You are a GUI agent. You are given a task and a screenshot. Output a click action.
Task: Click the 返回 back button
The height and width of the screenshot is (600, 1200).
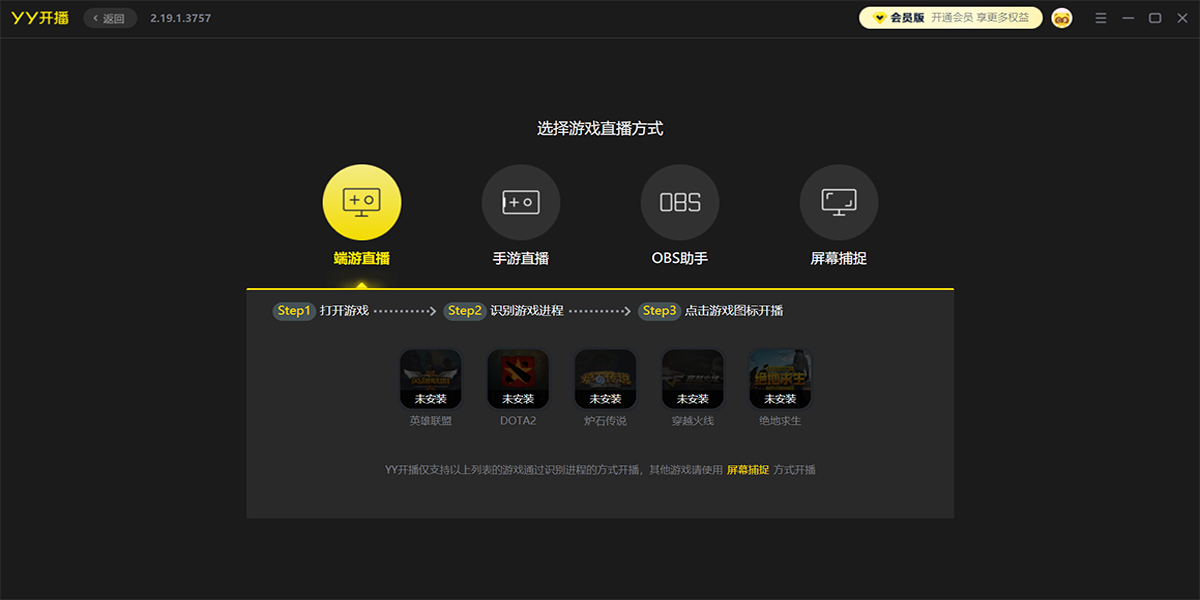tap(108, 17)
